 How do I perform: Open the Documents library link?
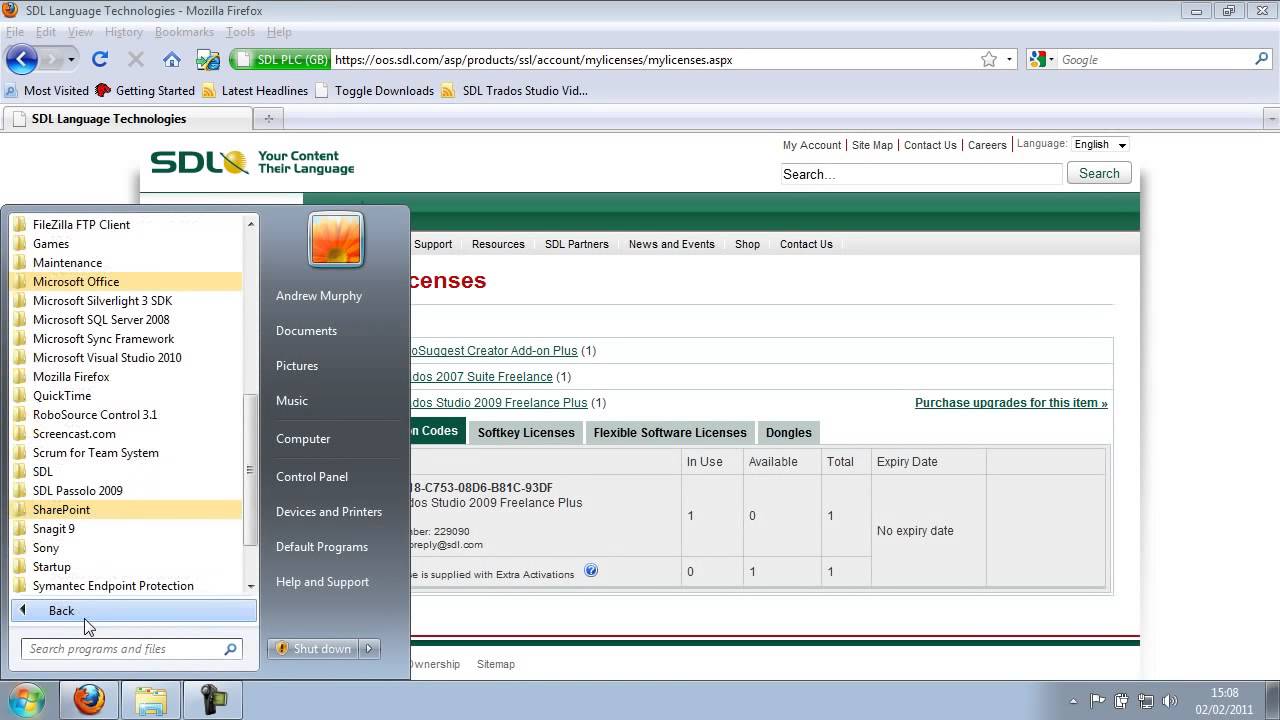point(306,331)
